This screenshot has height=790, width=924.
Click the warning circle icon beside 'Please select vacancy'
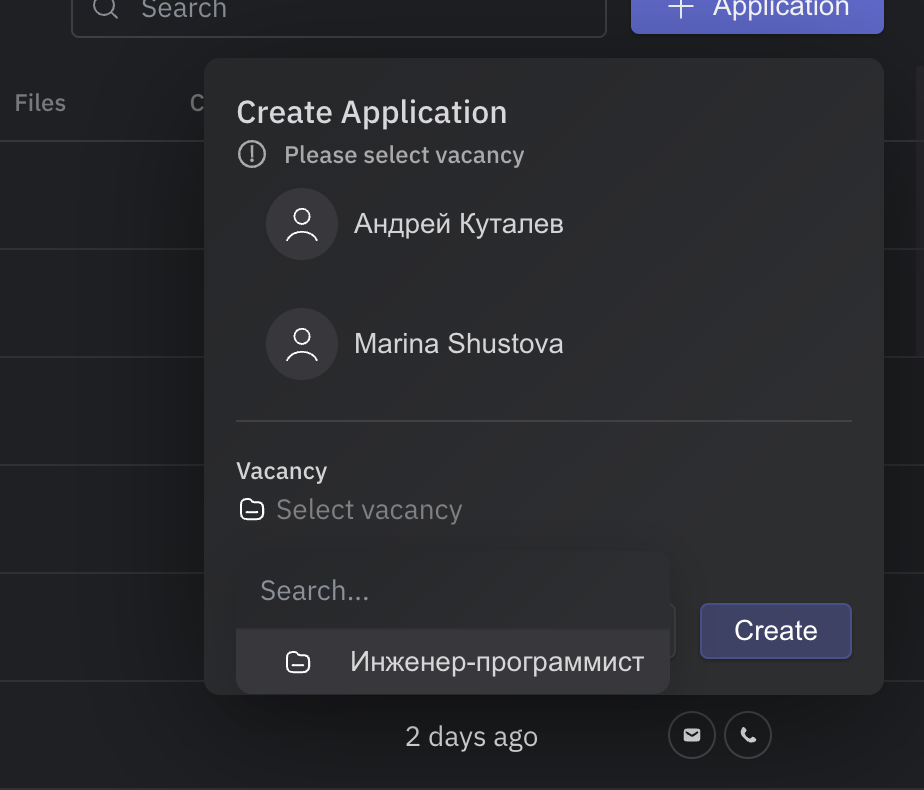click(251, 155)
